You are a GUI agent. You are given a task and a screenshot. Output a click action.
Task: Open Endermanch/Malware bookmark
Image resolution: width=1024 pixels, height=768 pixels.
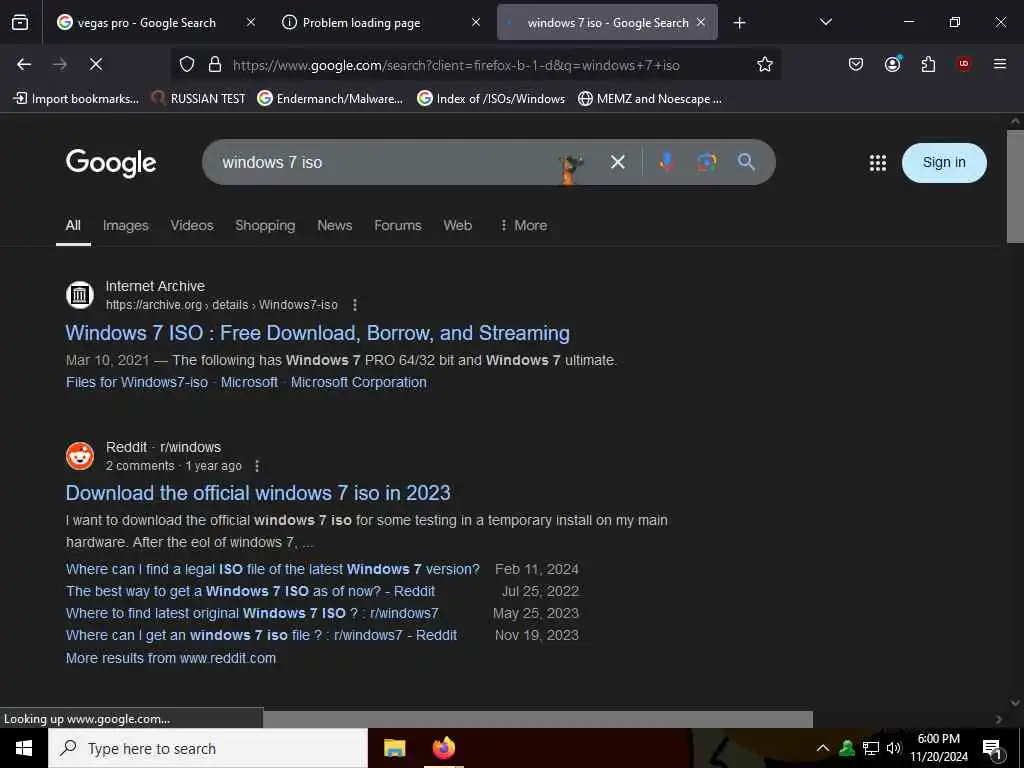click(x=330, y=99)
